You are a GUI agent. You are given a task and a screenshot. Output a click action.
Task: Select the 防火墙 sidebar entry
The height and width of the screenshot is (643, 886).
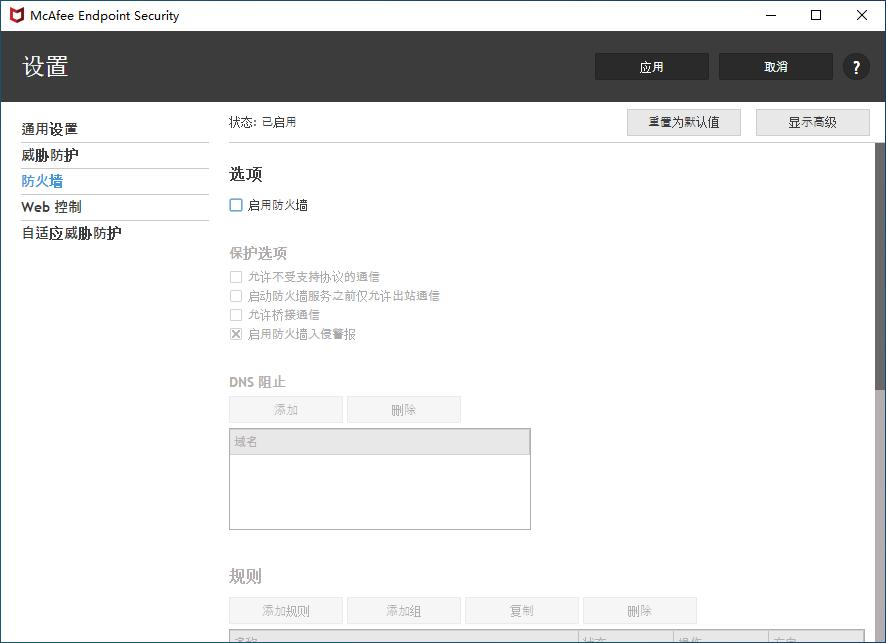(x=42, y=181)
